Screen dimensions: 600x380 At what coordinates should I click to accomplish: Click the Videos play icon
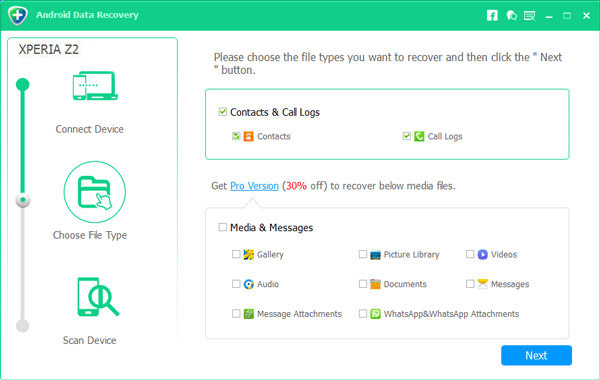pos(483,254)
